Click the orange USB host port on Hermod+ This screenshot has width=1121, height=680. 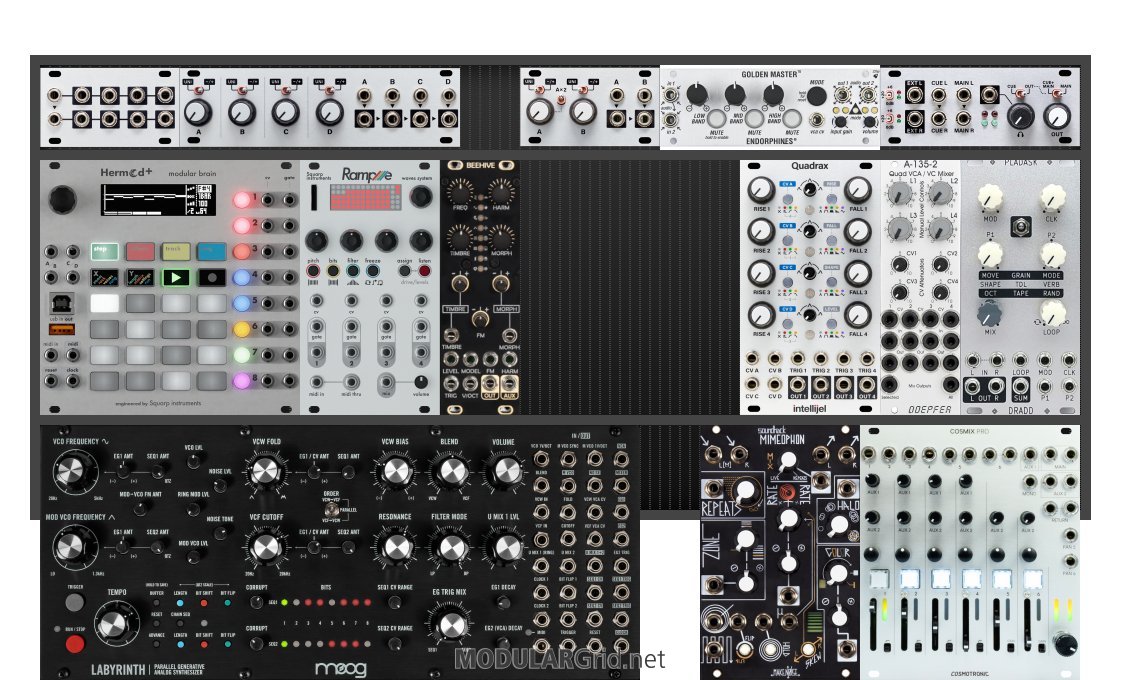click(x=61, y=329)
